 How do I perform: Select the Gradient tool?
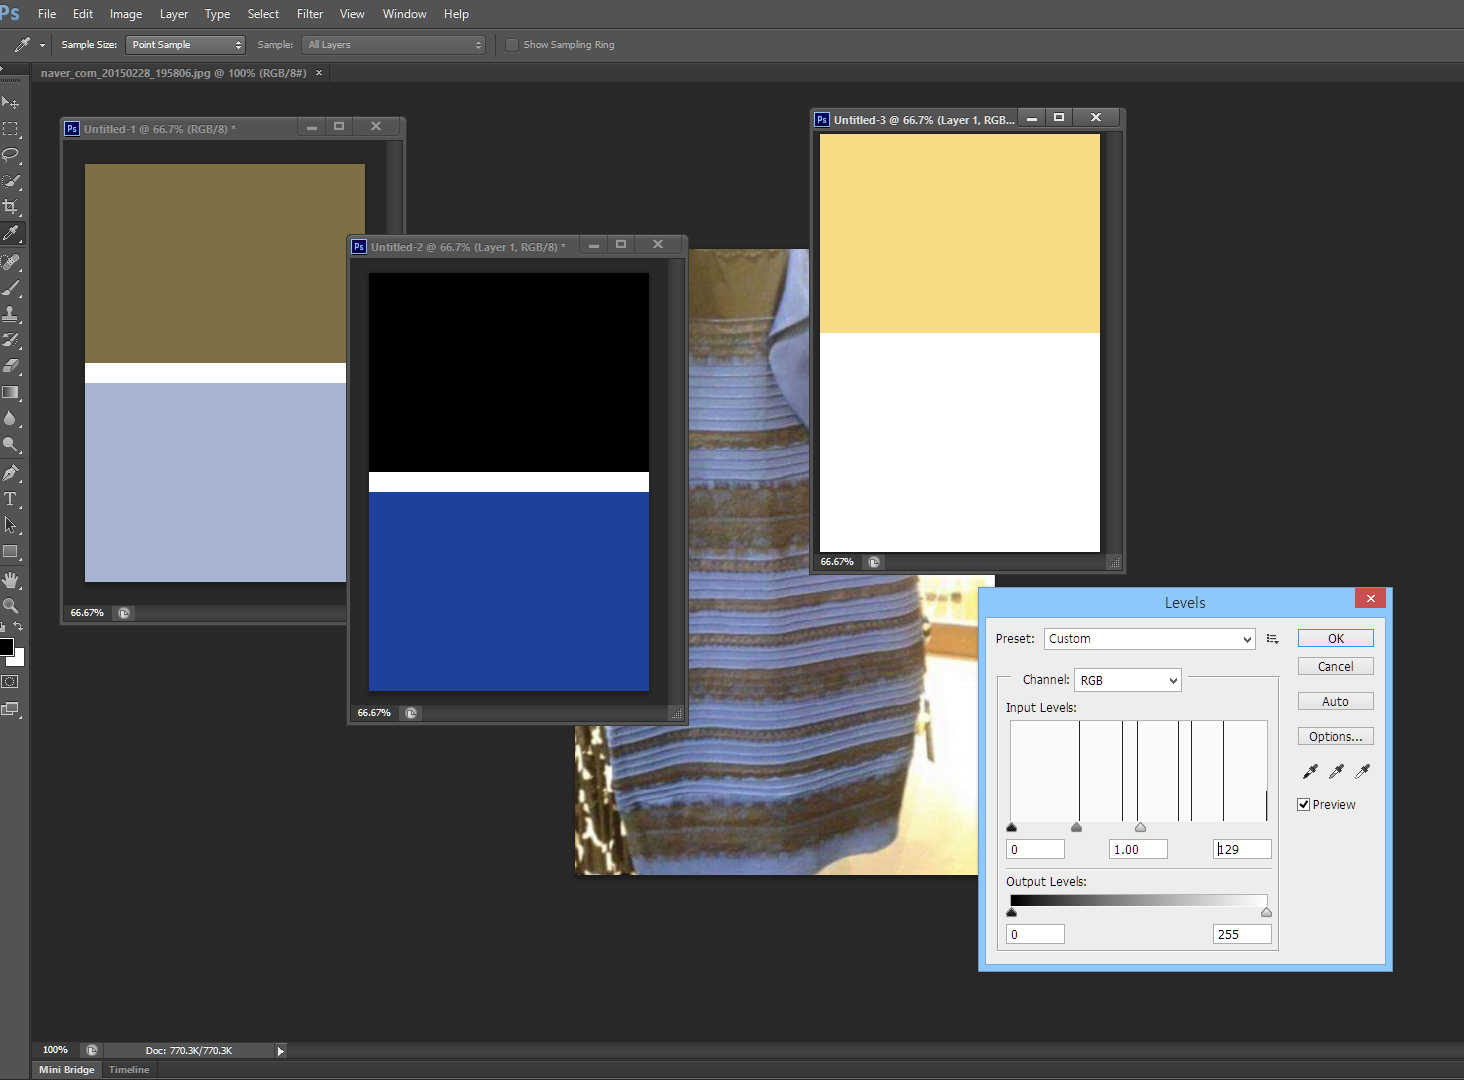click(x=11, y=392)
